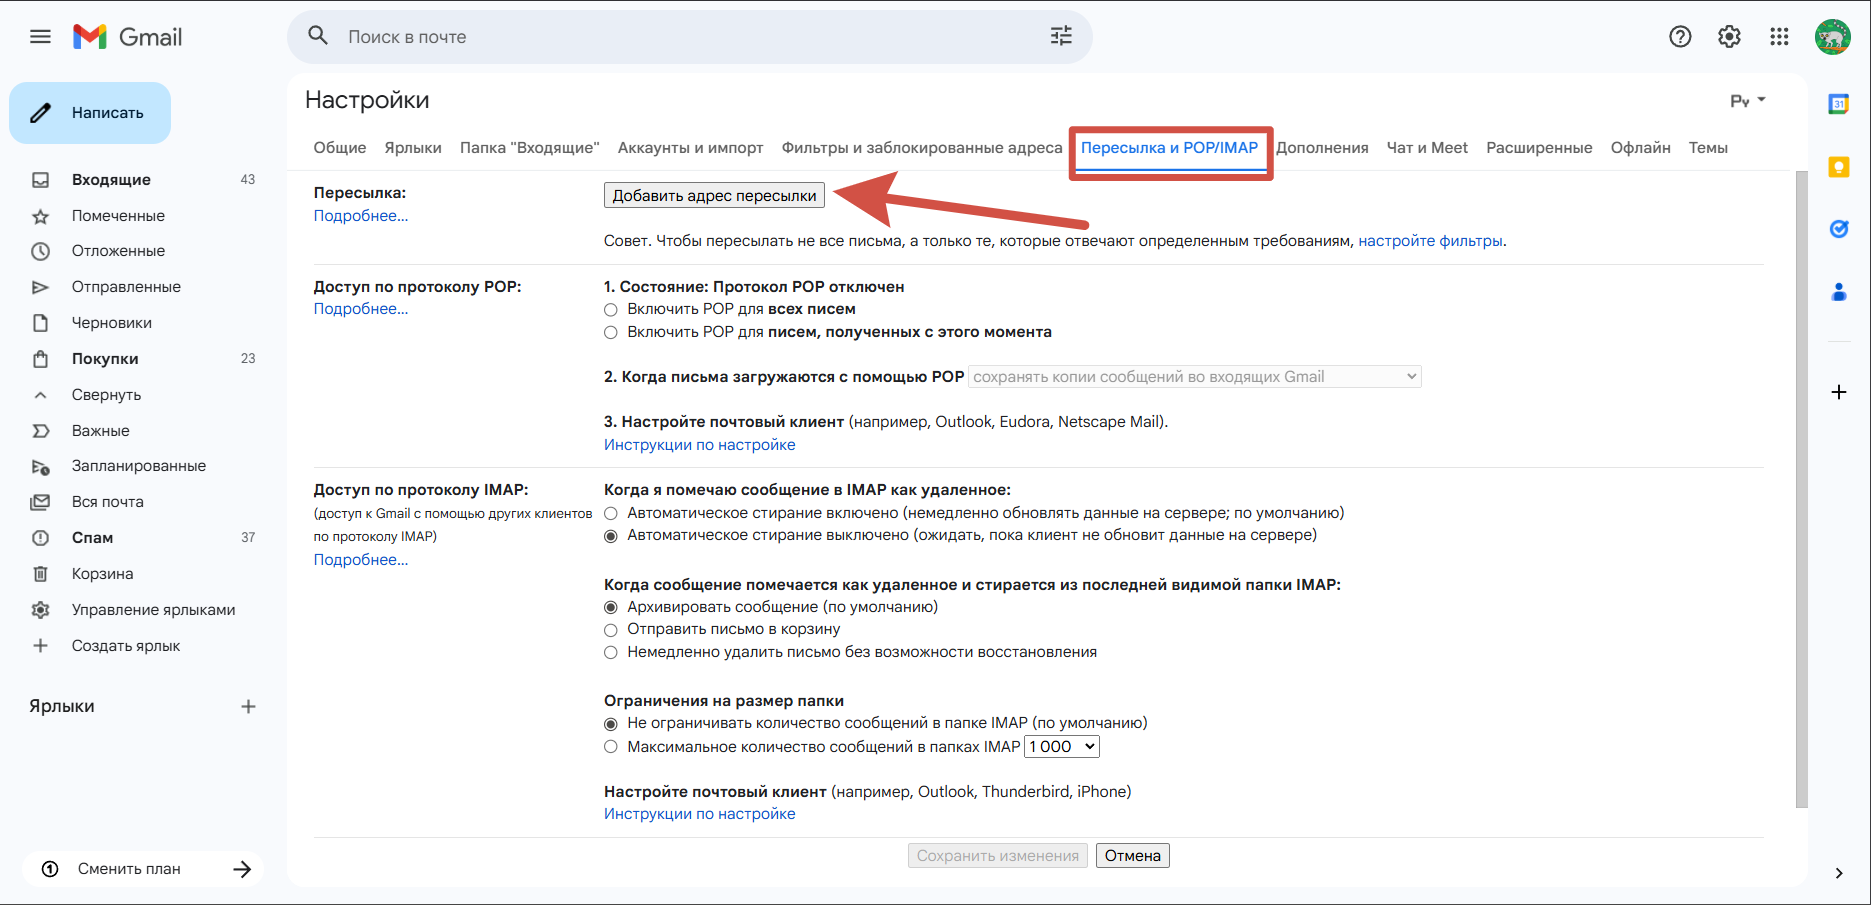The width and height of the screenshot is (1871, 905).
Task: Open Contacts side panel icon
Action: (x=1838, y=292)
